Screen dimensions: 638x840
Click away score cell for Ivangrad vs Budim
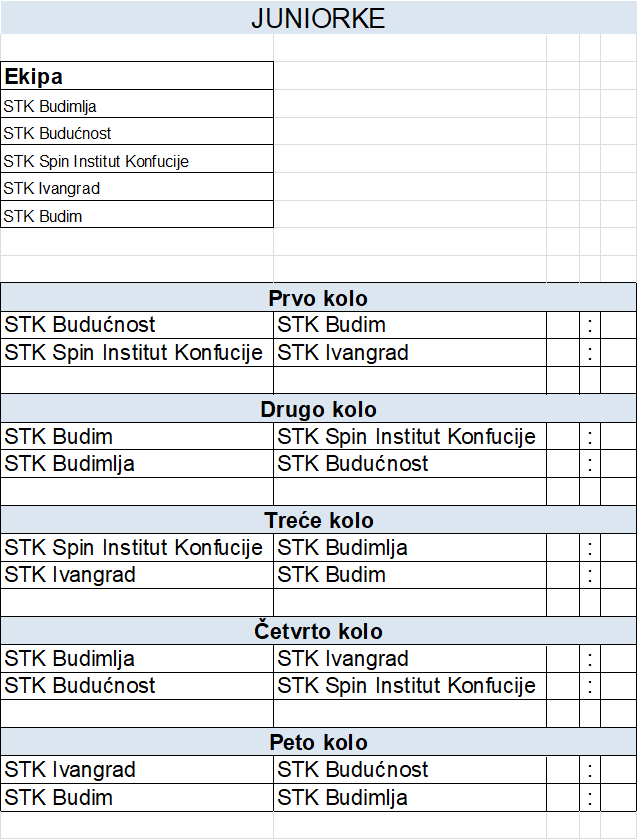pyautogui.click(x=619, y=575)
